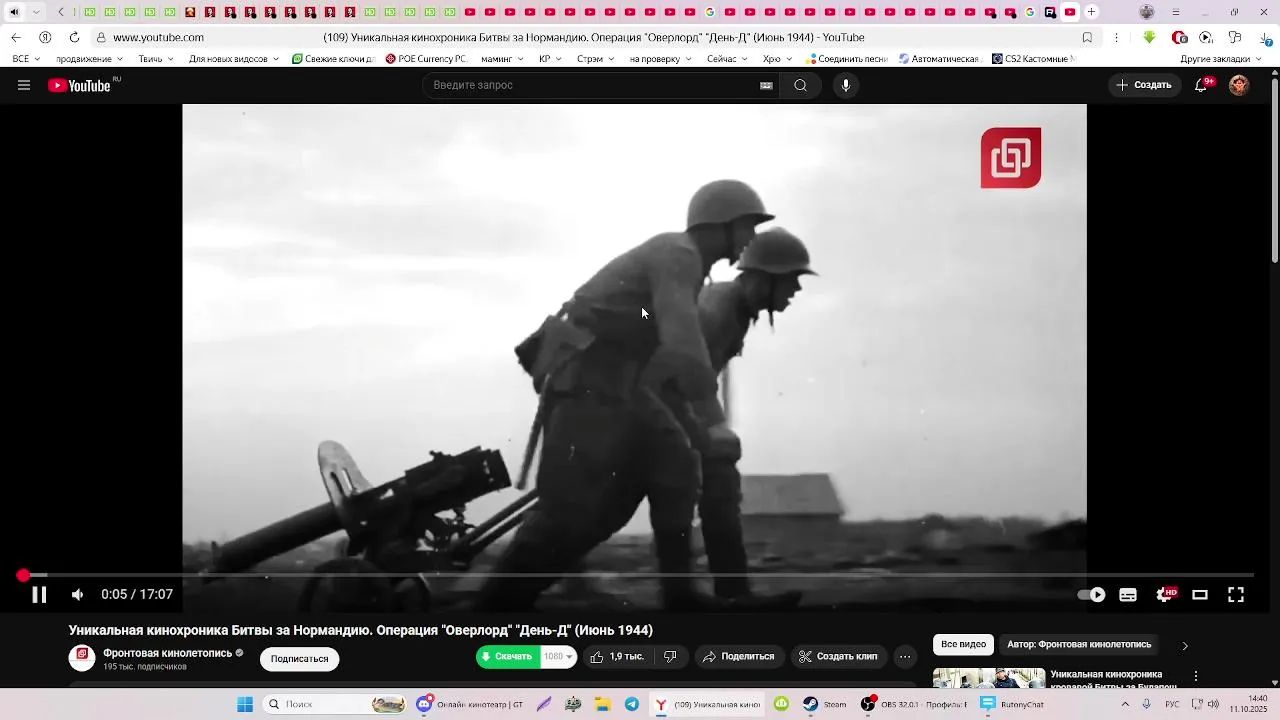
Task: Open the ВСЕ bookmarks folder
Action: [25, 59]
